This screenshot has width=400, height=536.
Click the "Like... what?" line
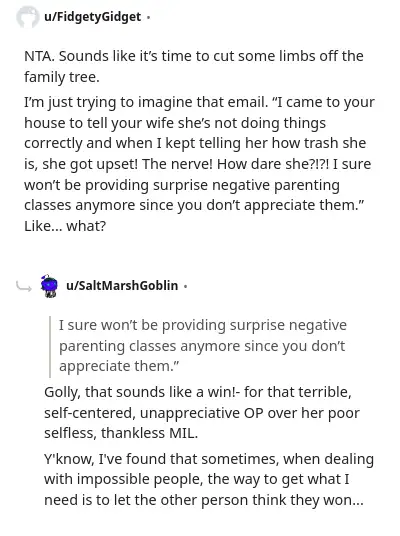65,226
